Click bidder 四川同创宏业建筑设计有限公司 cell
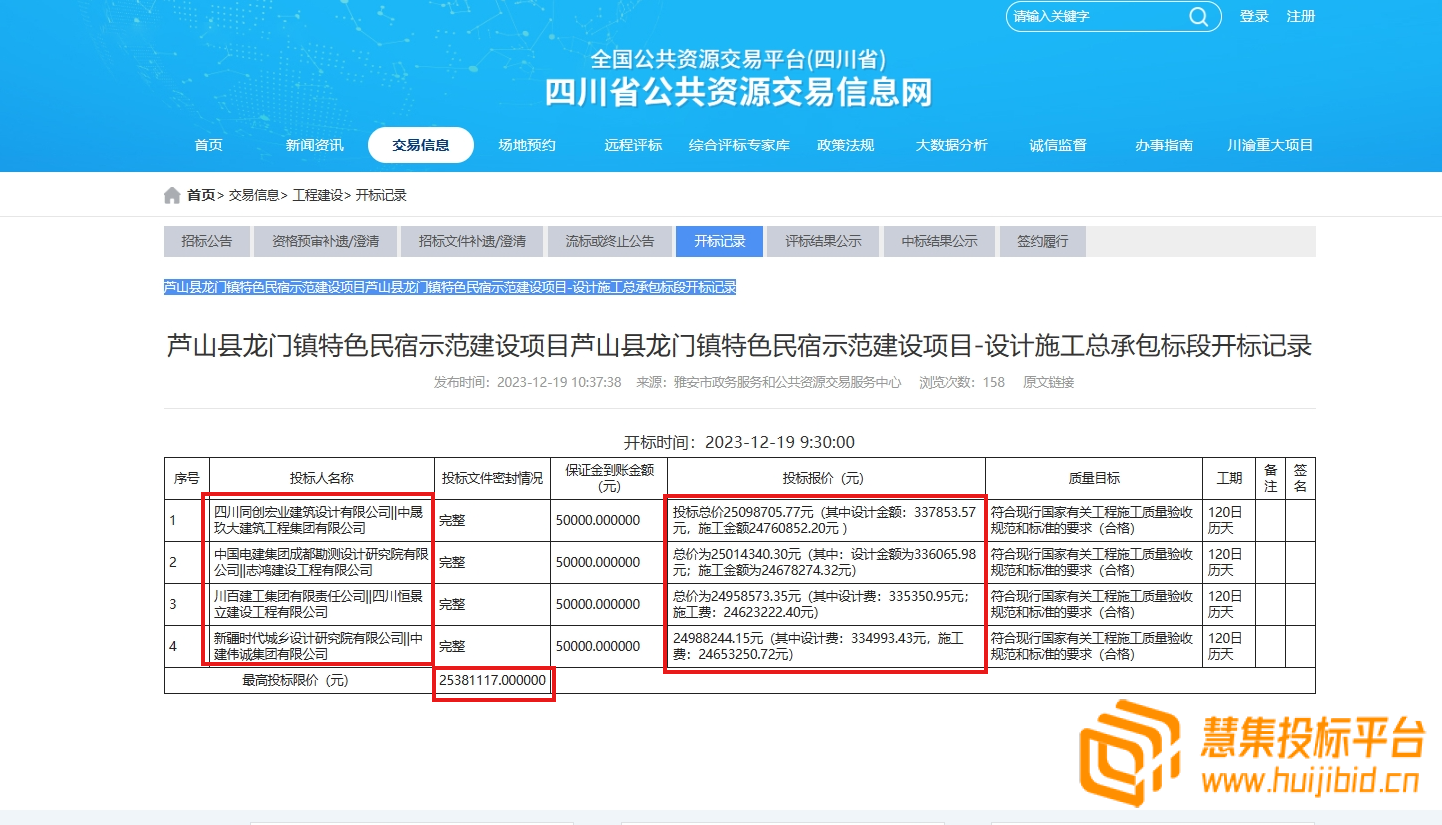This screenshot has width=1442, height=825. [322, 520]
